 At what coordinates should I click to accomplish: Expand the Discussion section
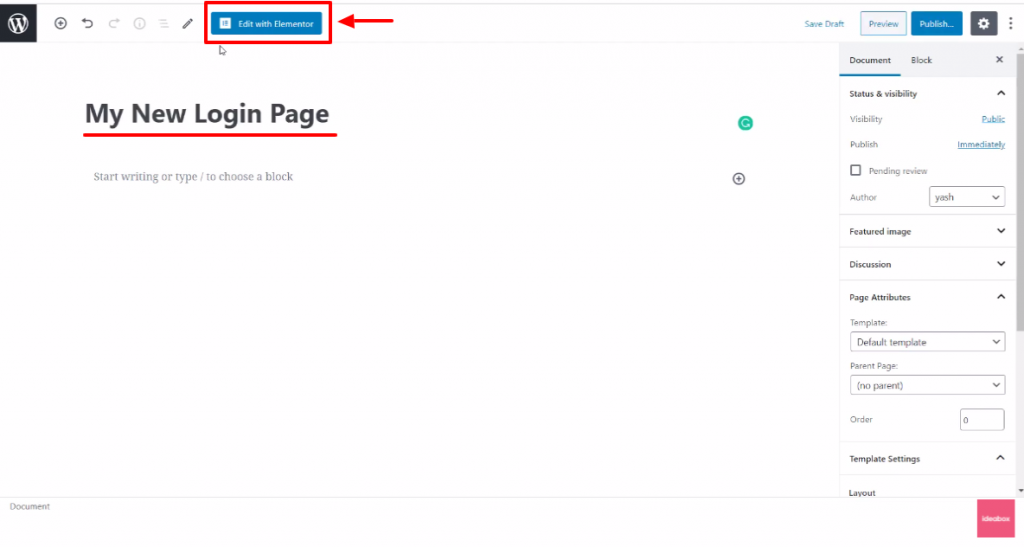(x=927, y=264)
